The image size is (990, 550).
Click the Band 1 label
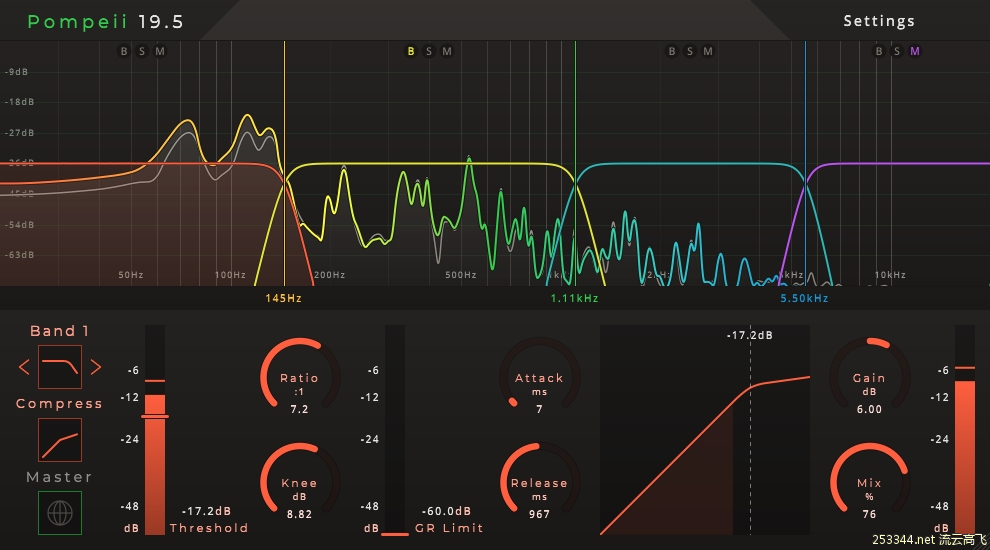coord(60,331)
